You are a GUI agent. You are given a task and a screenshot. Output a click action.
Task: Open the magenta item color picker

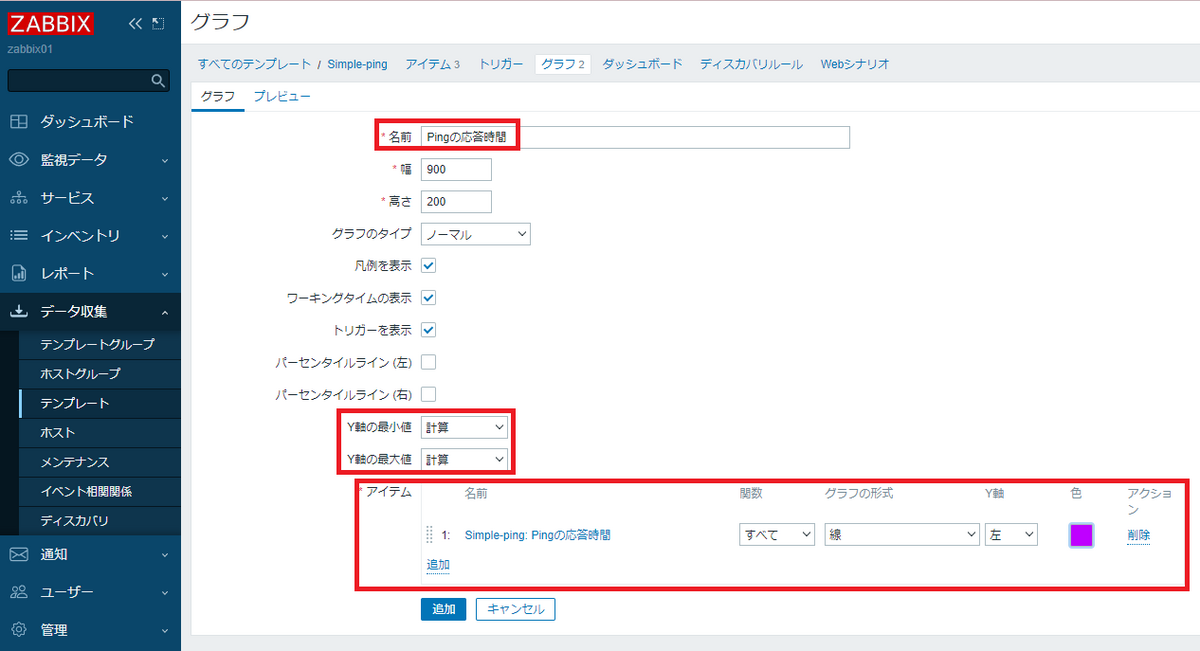point(1081,534)
